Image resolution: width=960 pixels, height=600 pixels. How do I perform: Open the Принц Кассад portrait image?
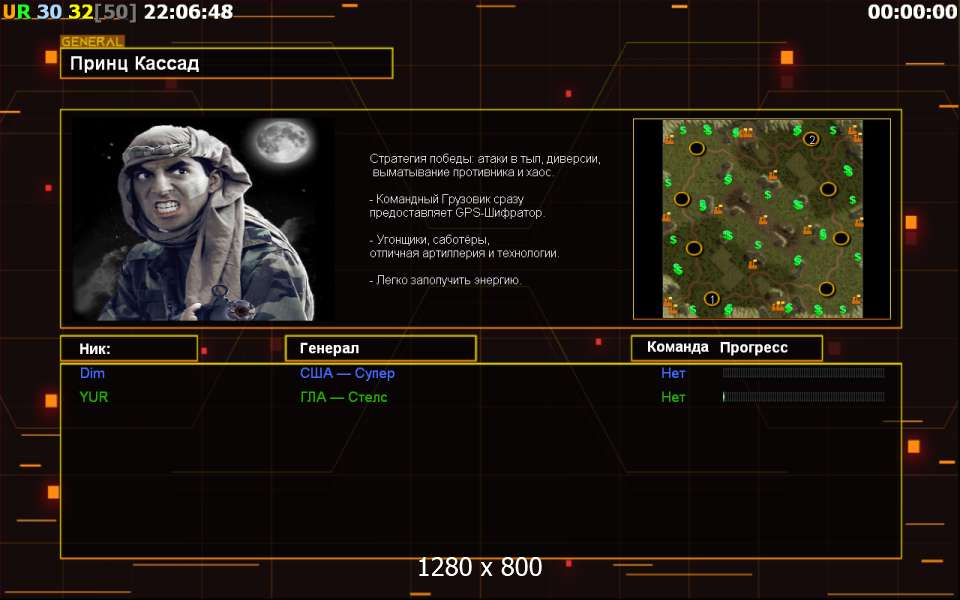pos(200,218)
